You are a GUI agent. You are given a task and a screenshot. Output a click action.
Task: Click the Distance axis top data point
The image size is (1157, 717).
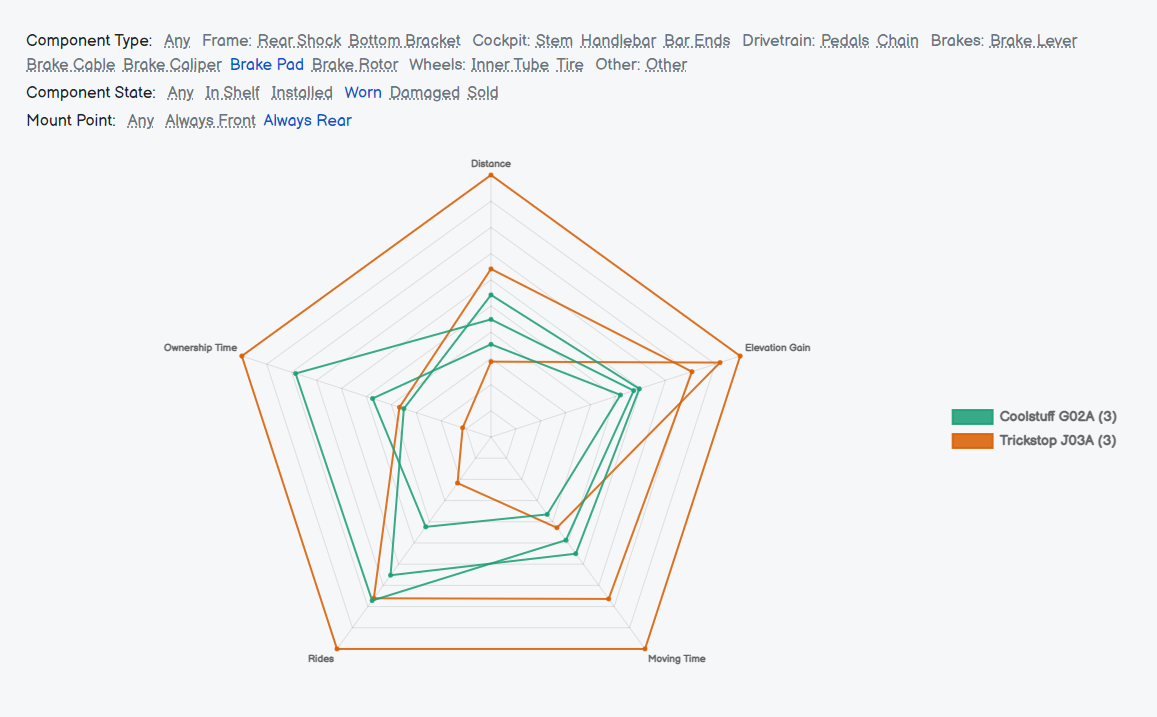point(491,175)
